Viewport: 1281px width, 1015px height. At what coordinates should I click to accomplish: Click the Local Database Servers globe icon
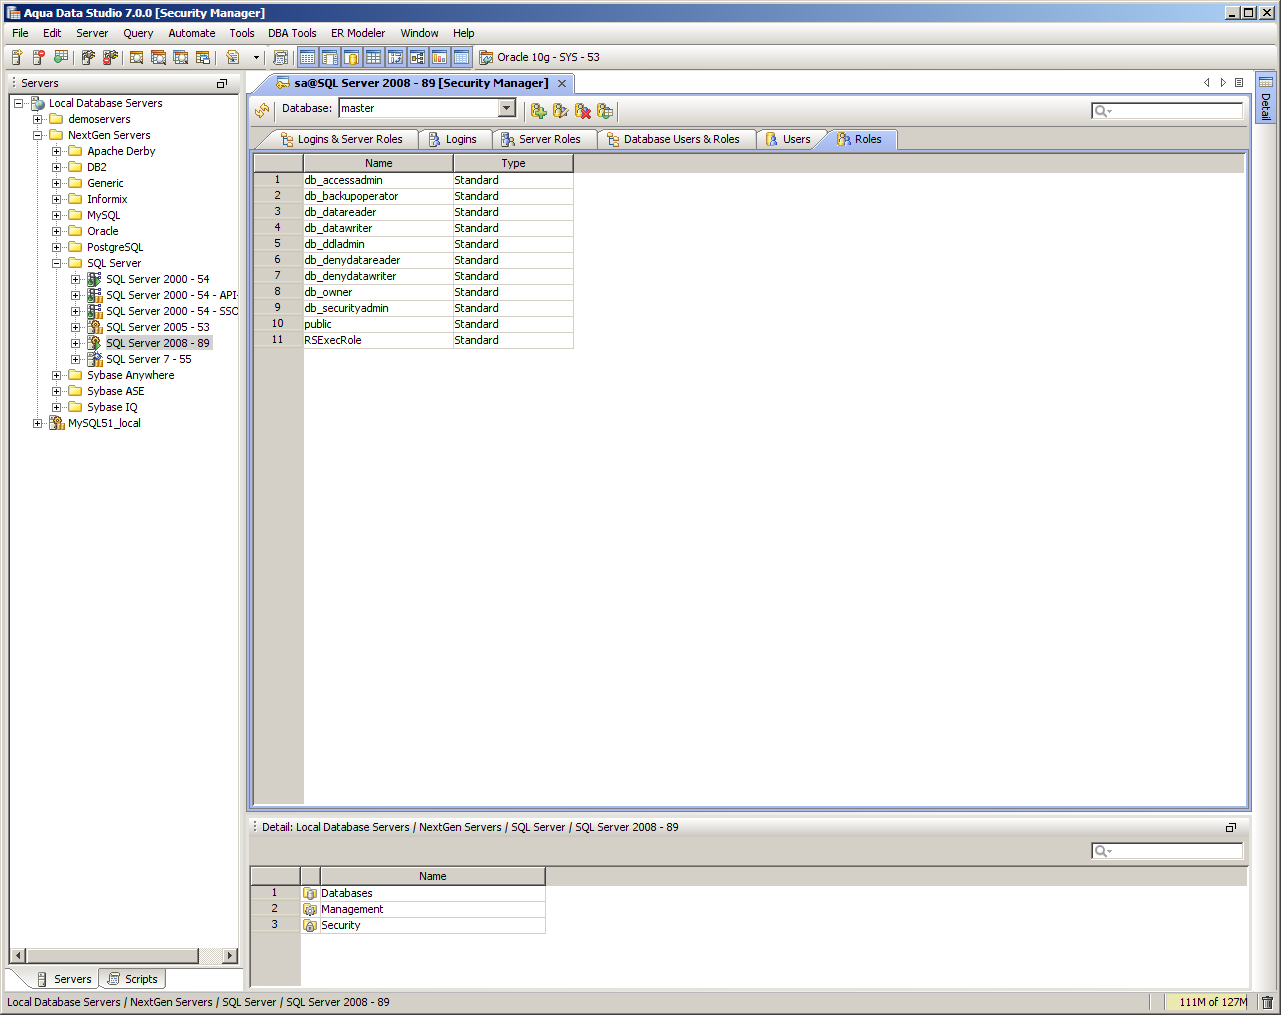point(38,103)
